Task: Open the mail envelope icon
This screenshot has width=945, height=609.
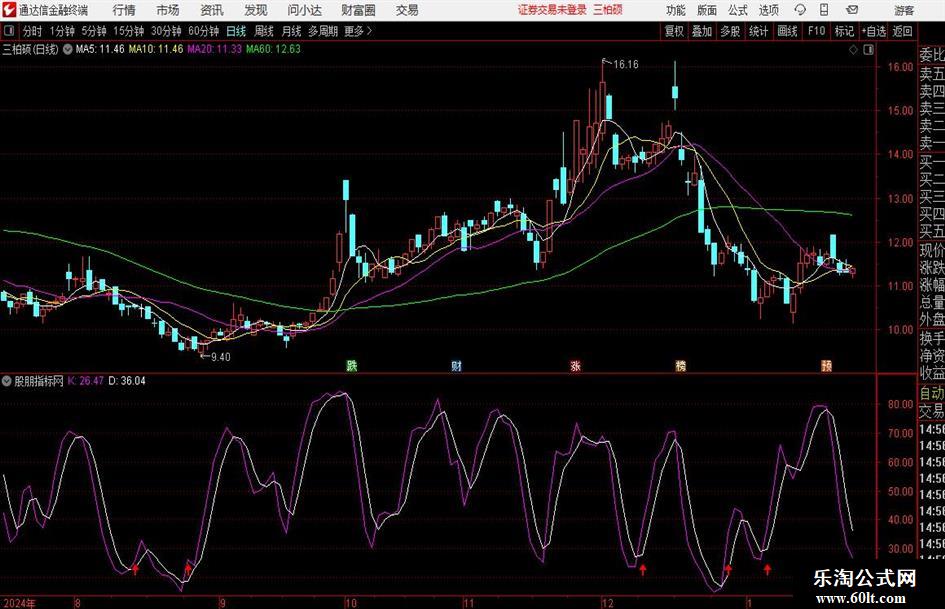Action: [x=852, y=10]
